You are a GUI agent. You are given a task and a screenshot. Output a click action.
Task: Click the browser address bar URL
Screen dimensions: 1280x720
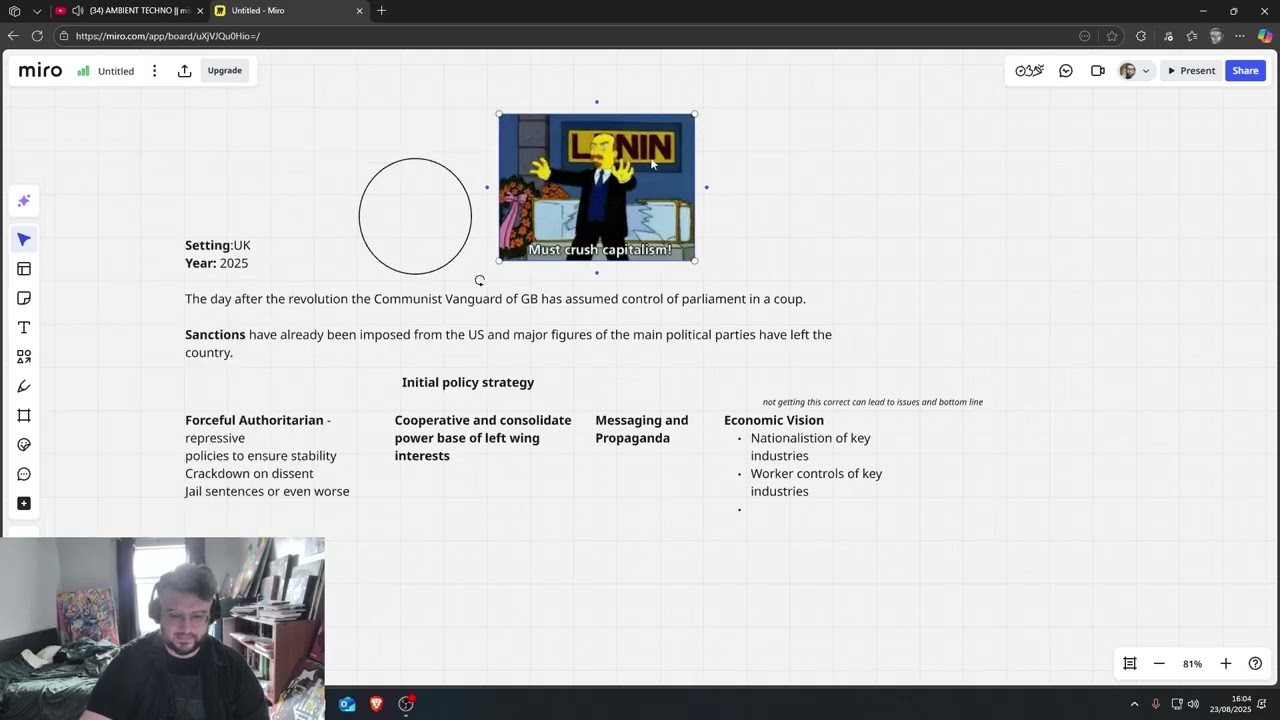168,36
